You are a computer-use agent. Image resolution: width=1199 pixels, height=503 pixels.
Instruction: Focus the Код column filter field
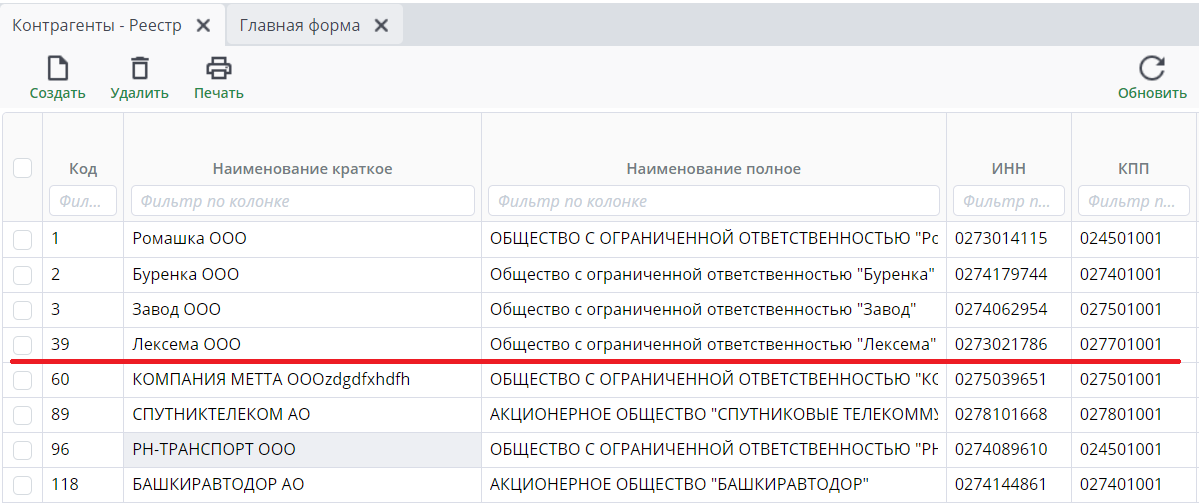pos(83,201)
